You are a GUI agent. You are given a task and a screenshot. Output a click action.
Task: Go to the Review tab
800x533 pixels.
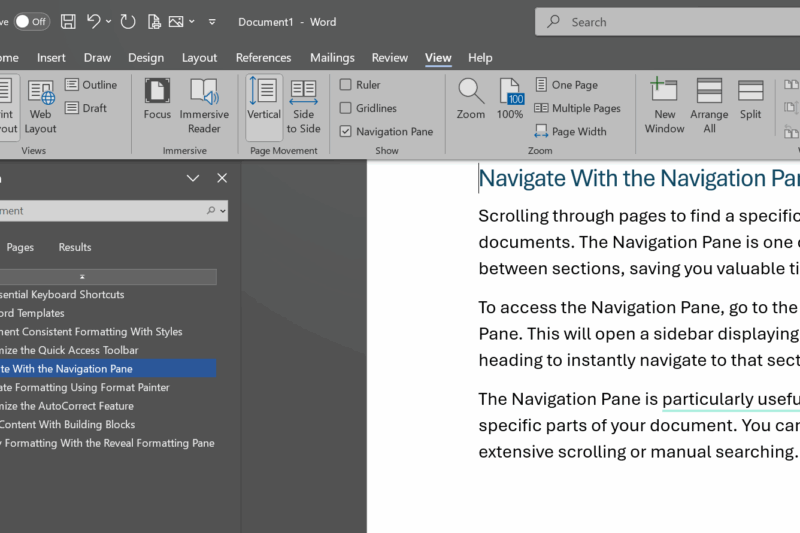(389, 58)
